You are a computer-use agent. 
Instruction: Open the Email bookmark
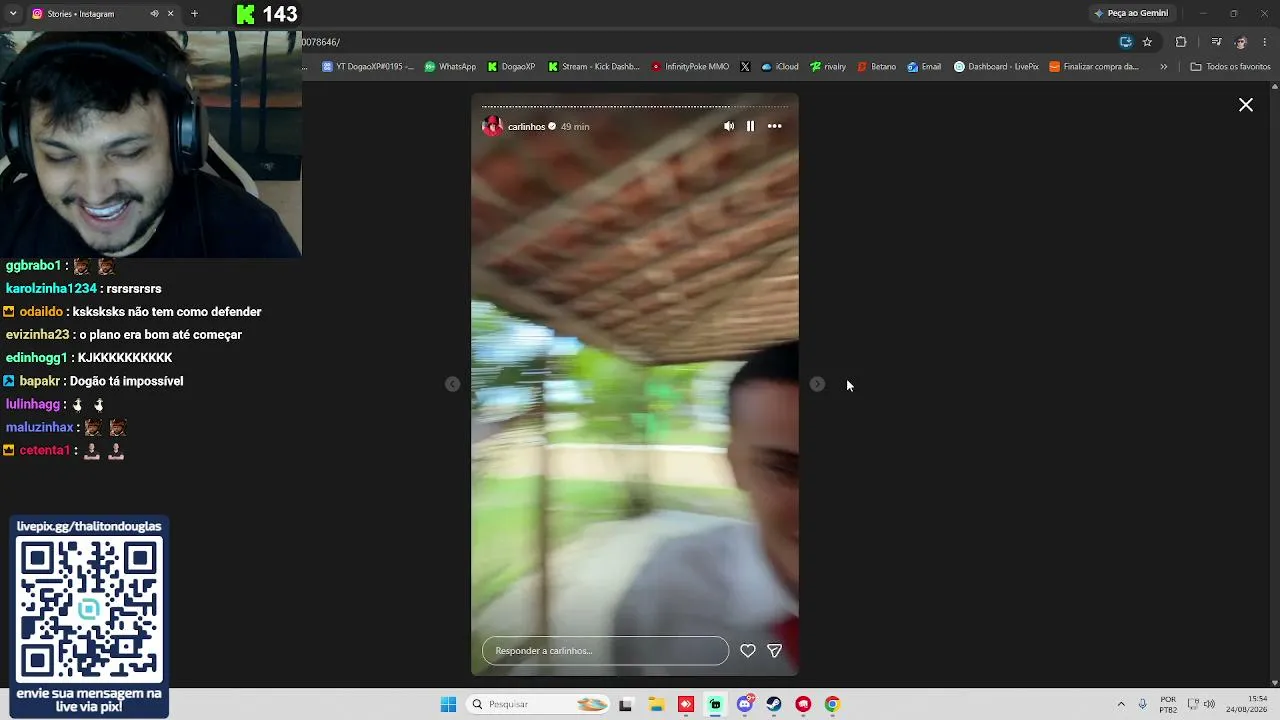click(924, 67)
